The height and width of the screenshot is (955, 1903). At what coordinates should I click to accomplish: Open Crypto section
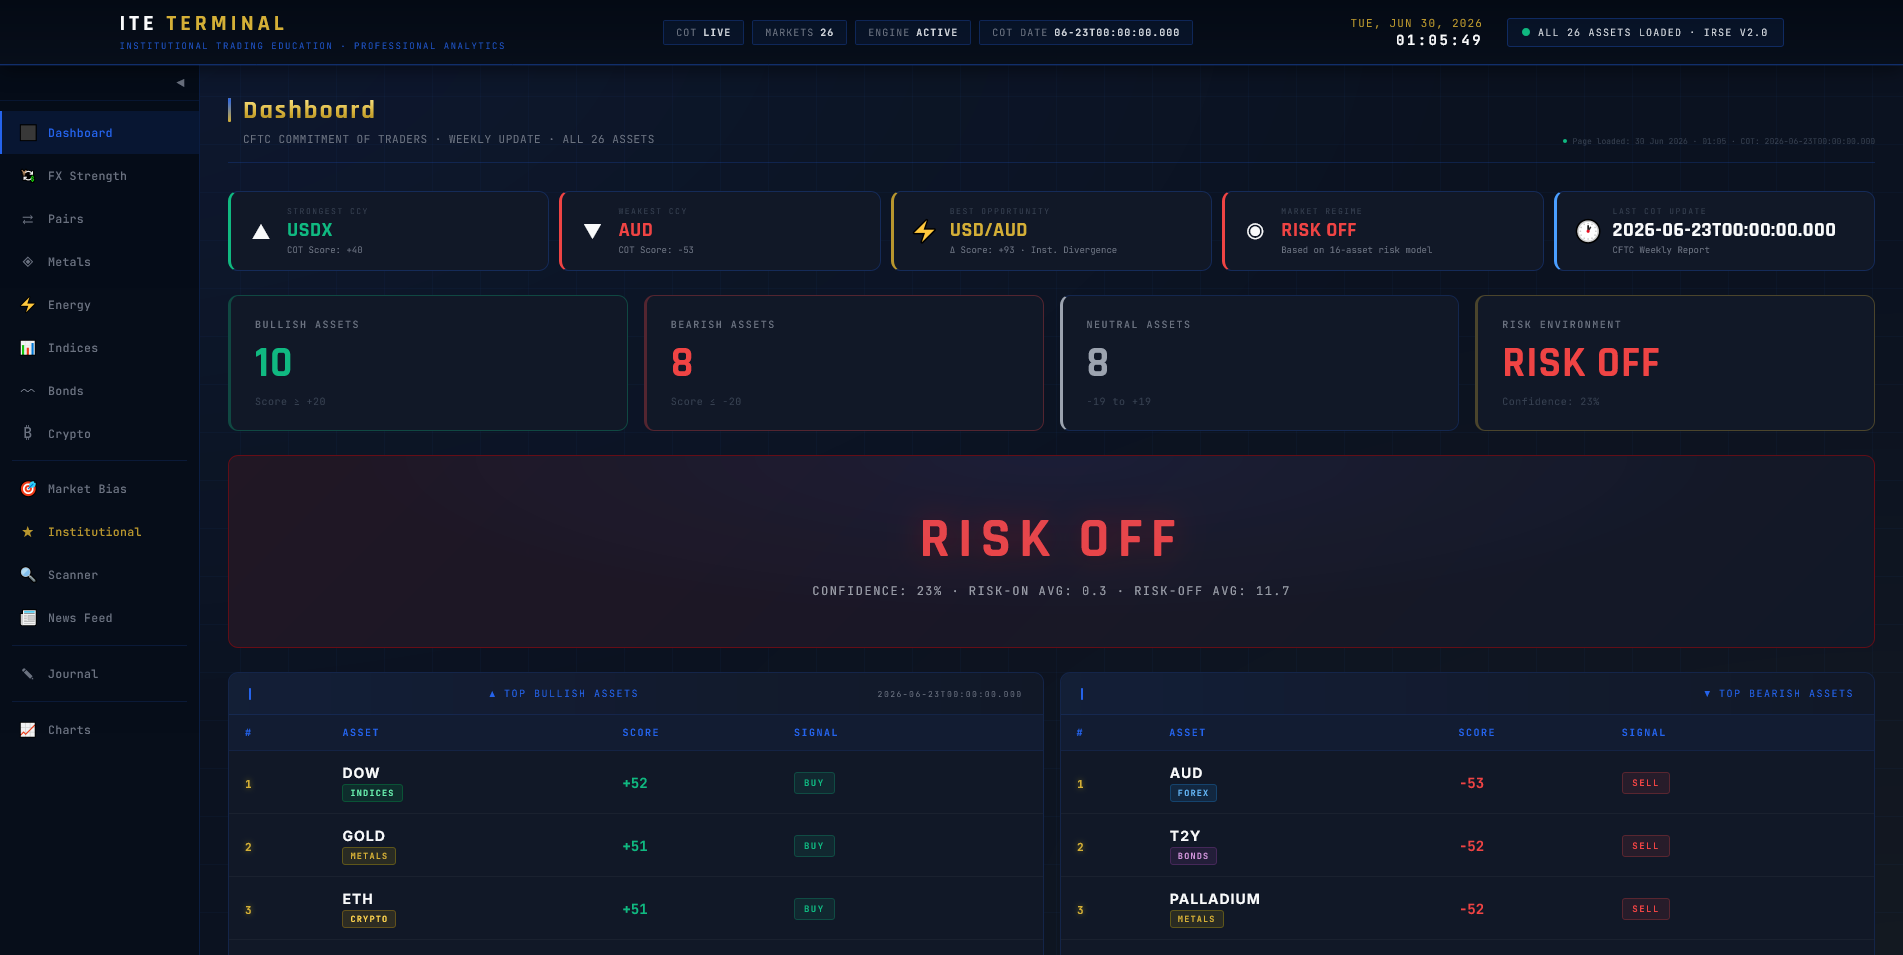(x=100, y=434)
